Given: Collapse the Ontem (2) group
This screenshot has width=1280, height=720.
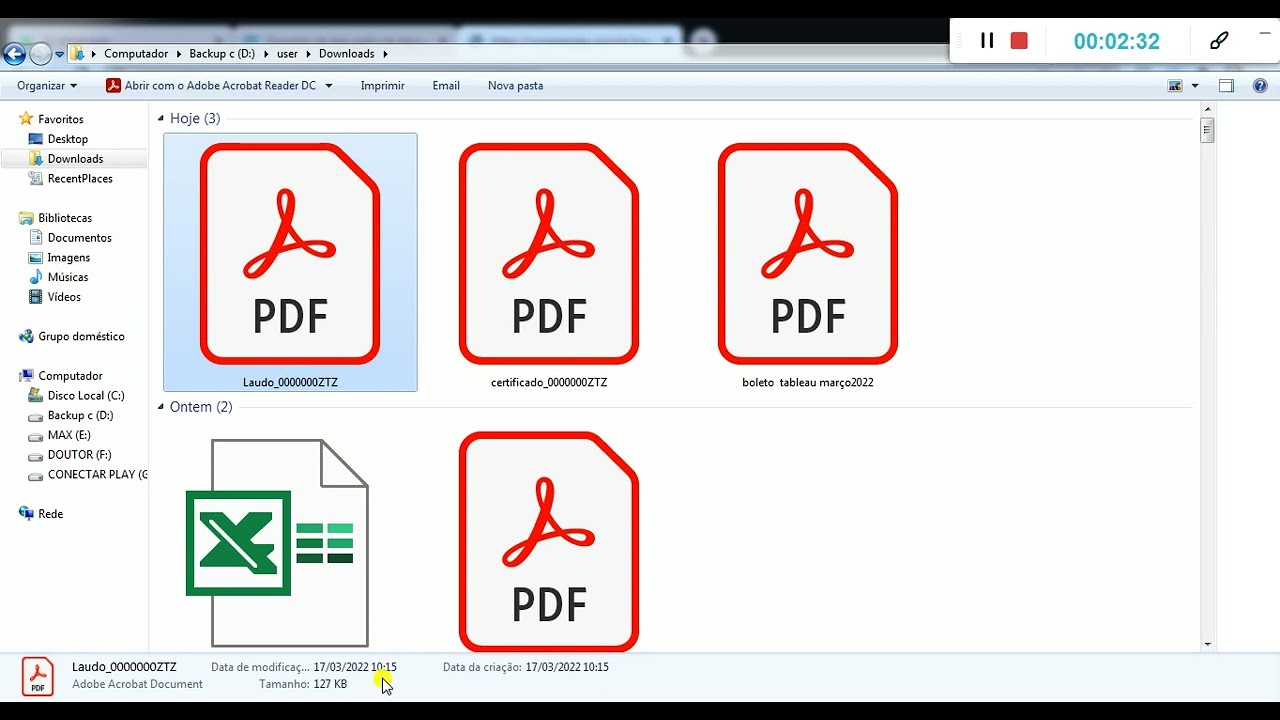Looking at the screenshot, I should pos(161,407).
